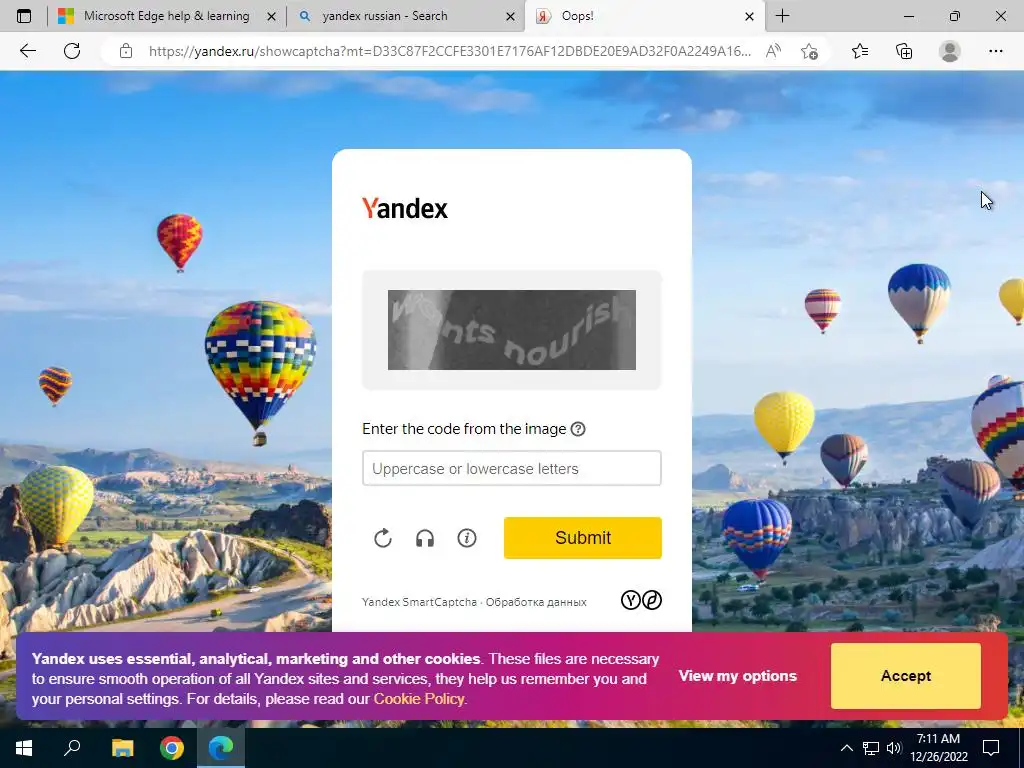
Task: Click help question mark beside image label
Action: pyautogui.click(x=578, y=429)
